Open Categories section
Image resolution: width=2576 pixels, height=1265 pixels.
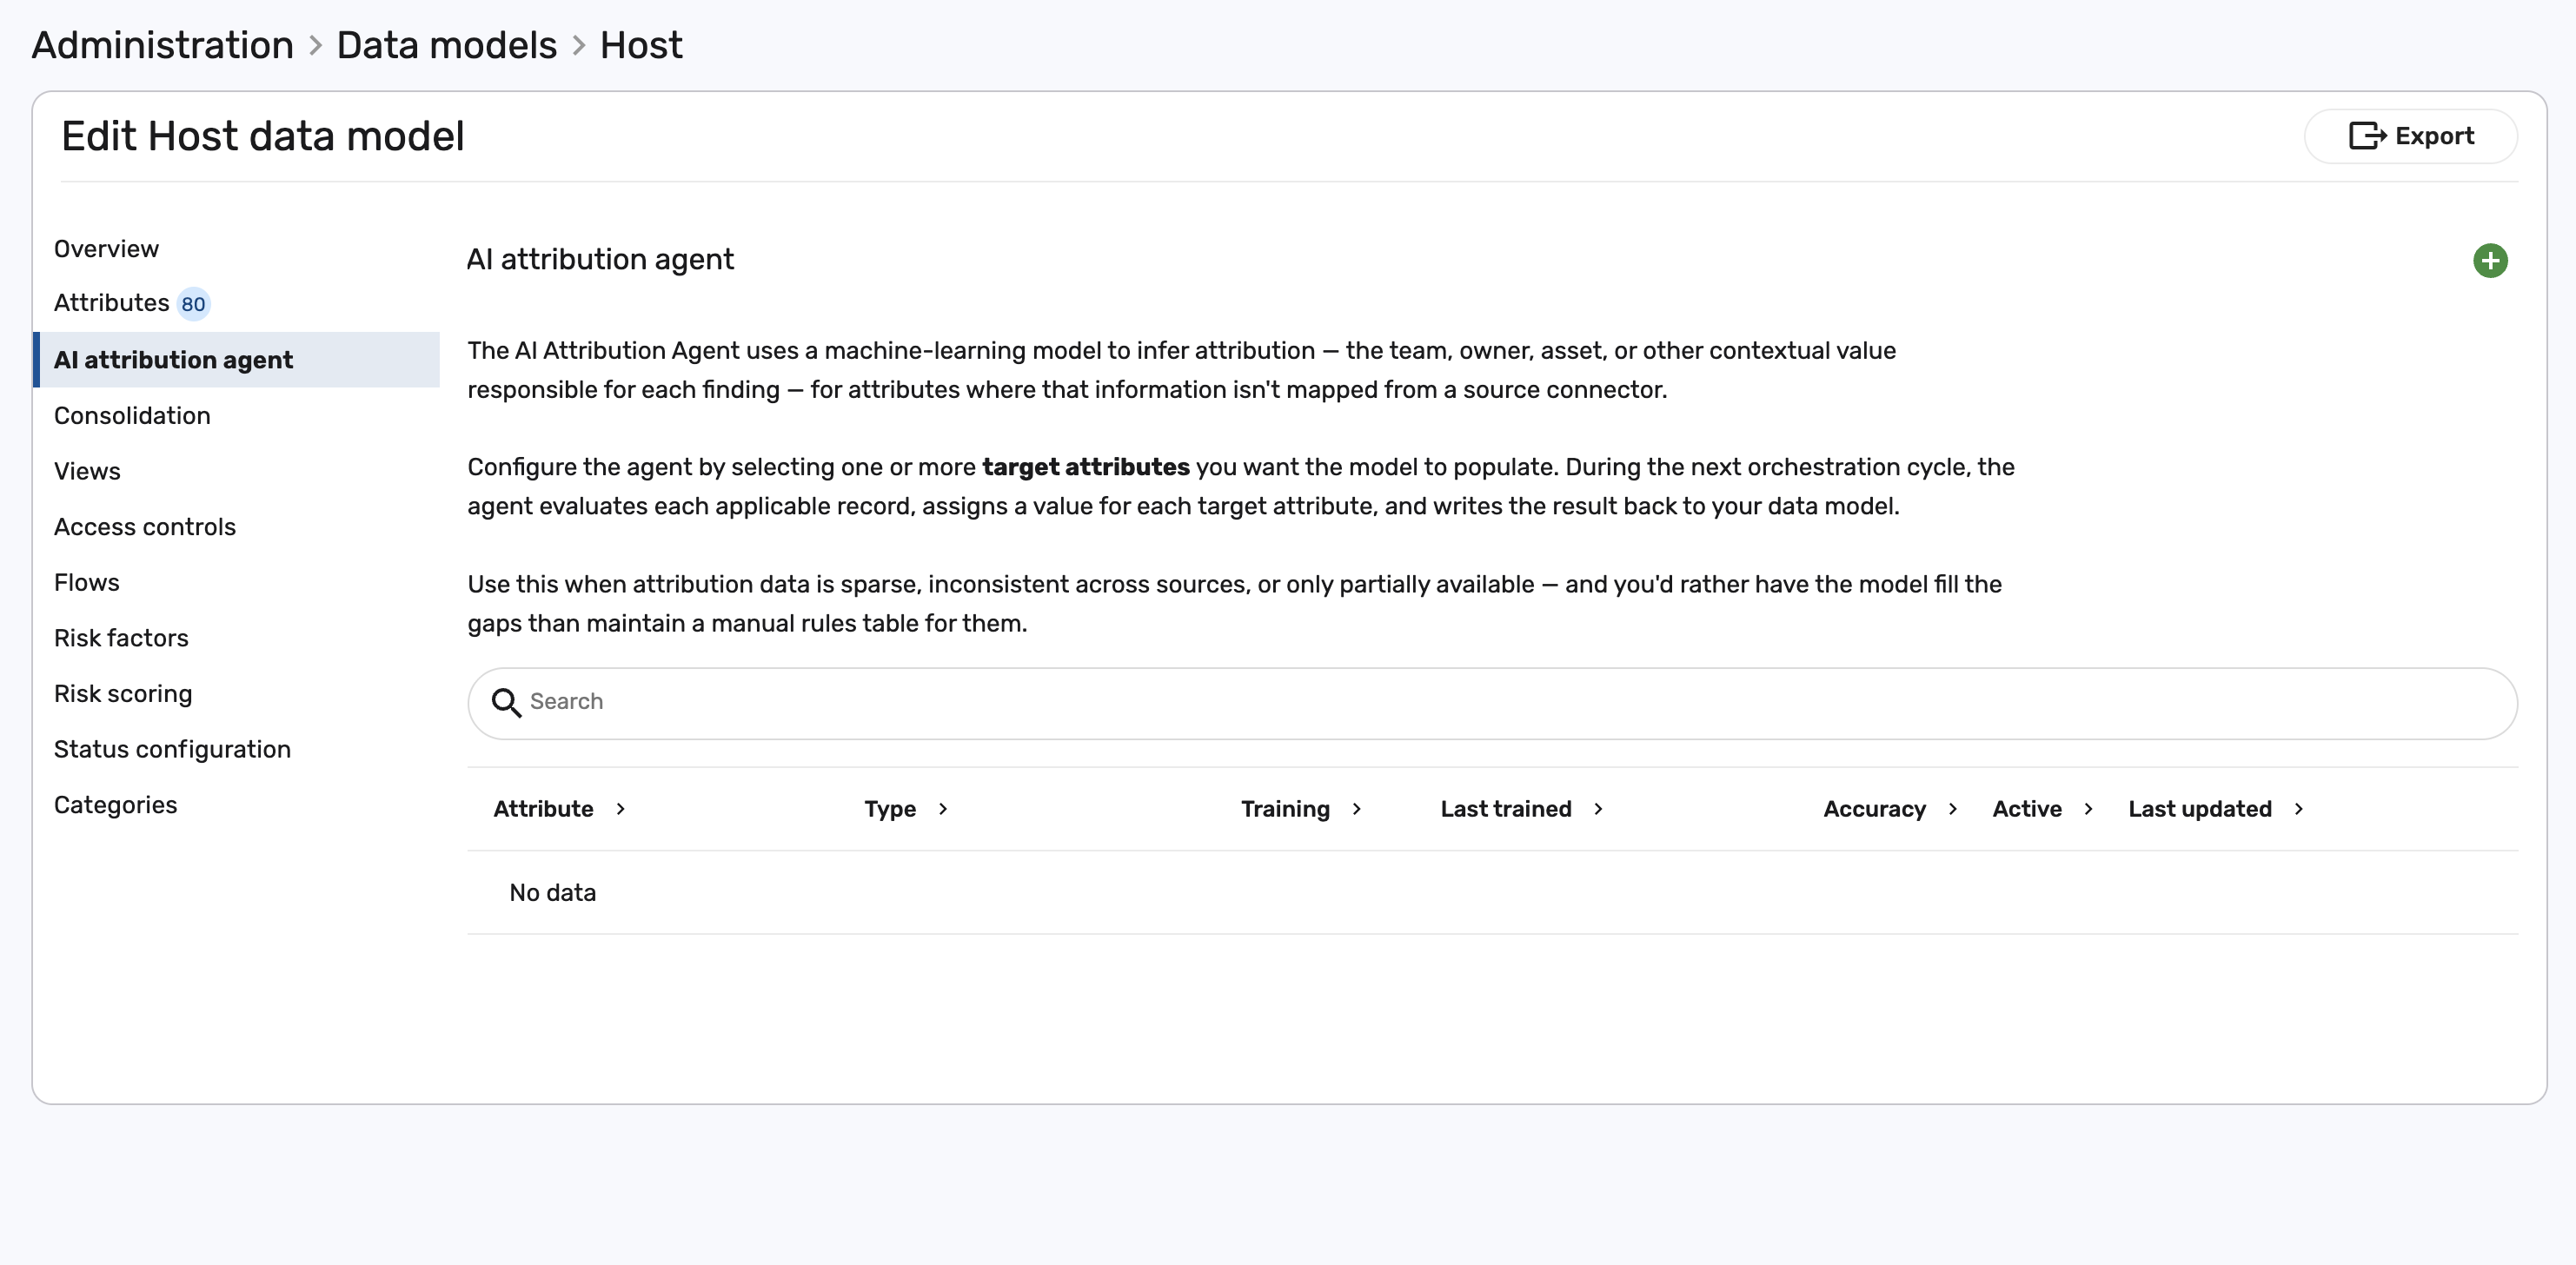(115, 805)
